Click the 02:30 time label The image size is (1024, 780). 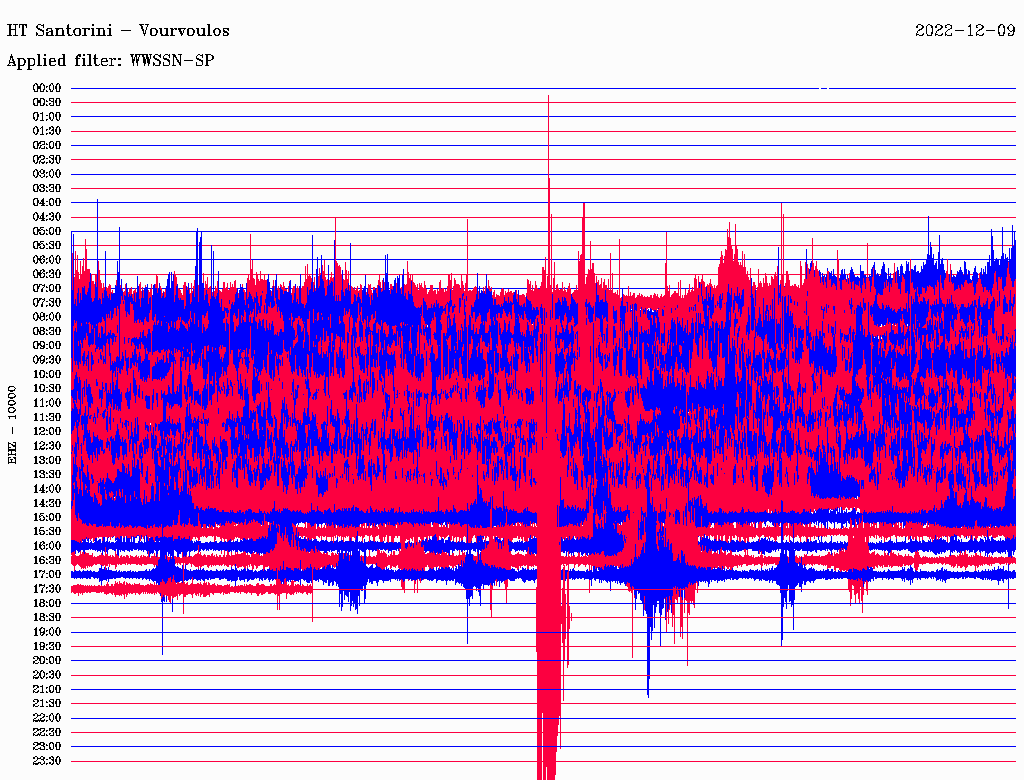point(47,159)
